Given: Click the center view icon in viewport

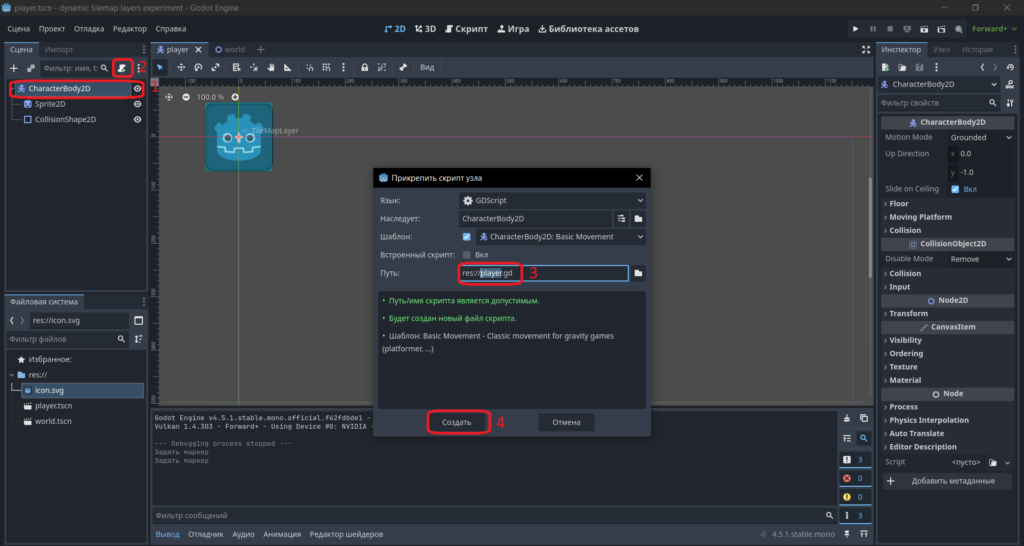Looking at the screenshot, I should [x=169, y=97].
